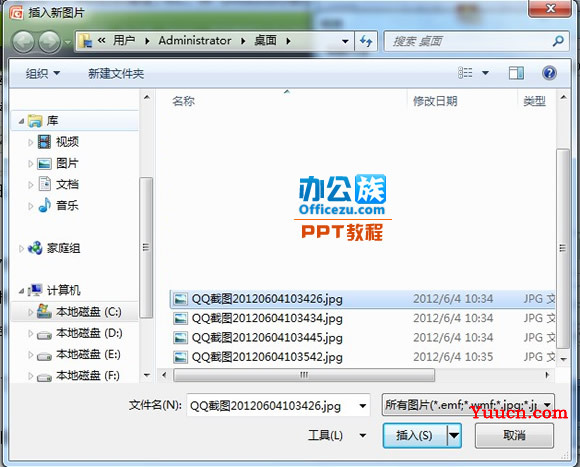Click the navigation pane vertical scrollbar
This screenshot has width=580, height=467.
point(146,247)
